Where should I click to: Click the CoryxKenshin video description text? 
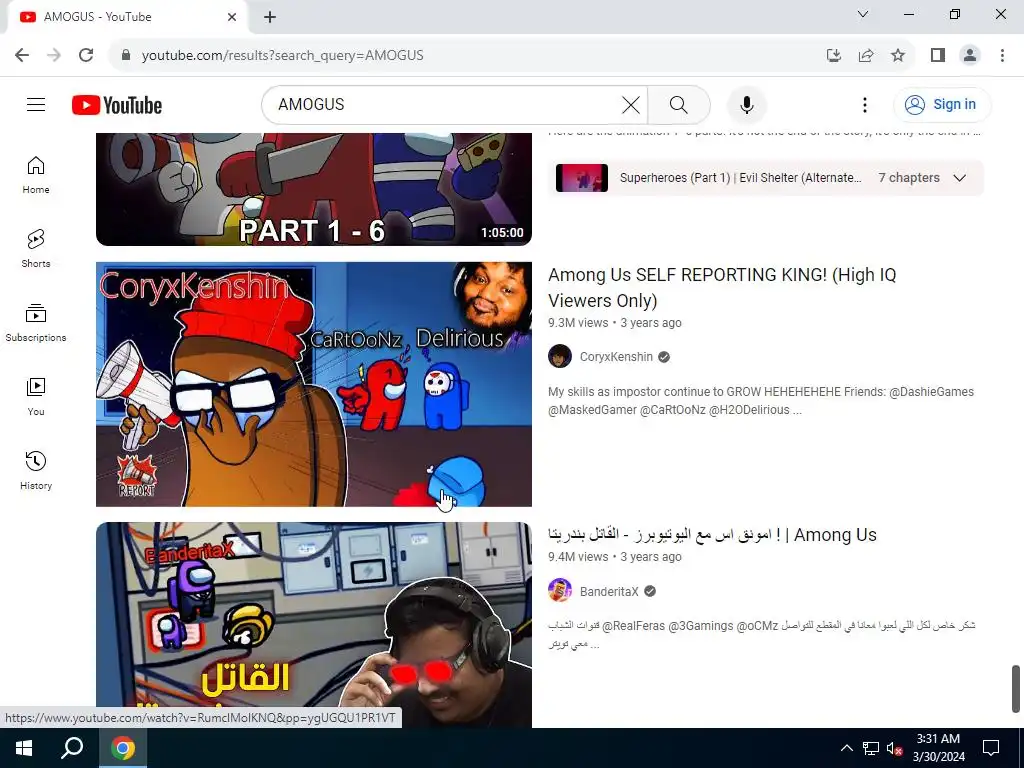pyautogui.click(x=761, y=400)
